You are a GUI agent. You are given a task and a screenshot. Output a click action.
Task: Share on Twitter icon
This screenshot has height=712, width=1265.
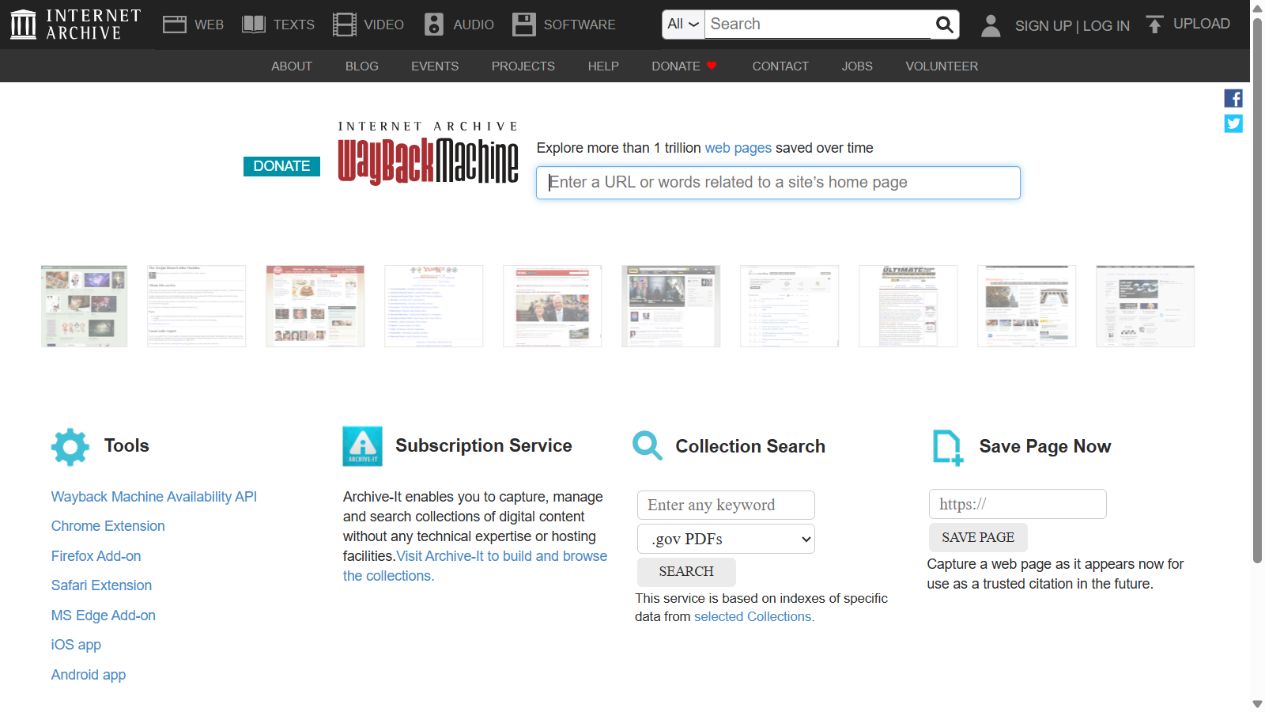[x=1234, y=123]
